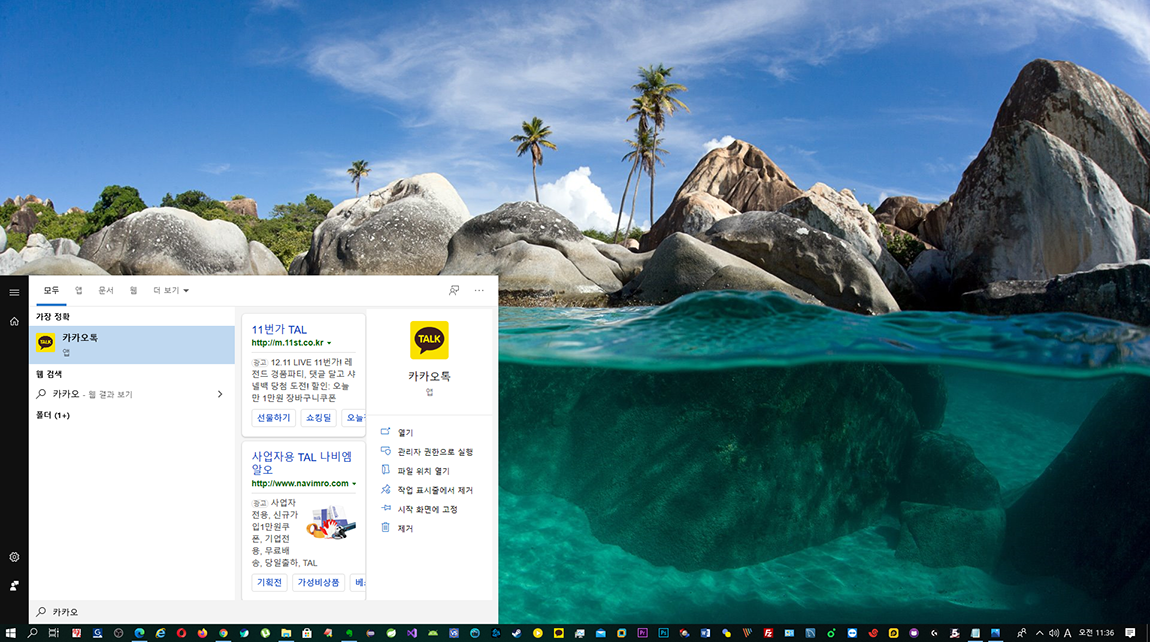Open Adobe Photoshop from the taskbar
This screenshot has width=1150, height=642.
coord(664,632)
